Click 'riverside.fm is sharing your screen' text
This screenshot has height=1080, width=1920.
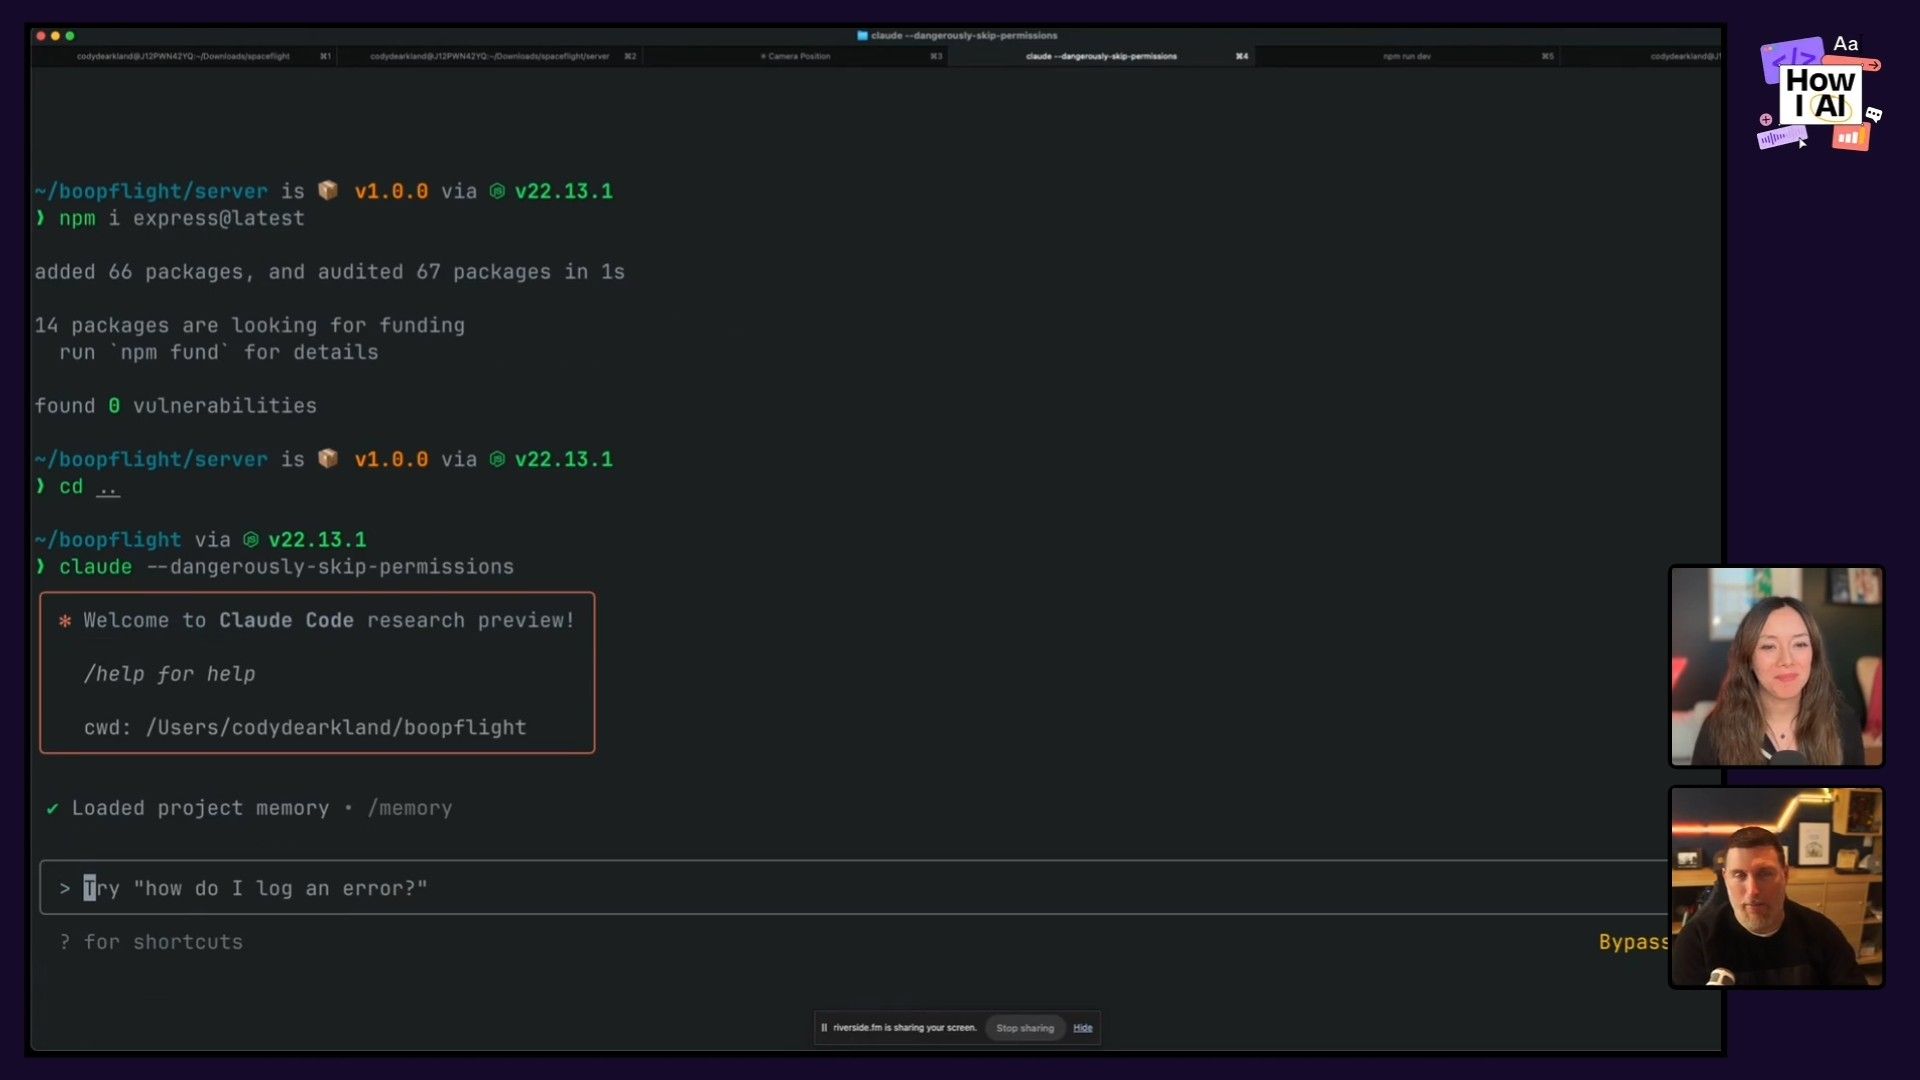[x=904, y=1028]
